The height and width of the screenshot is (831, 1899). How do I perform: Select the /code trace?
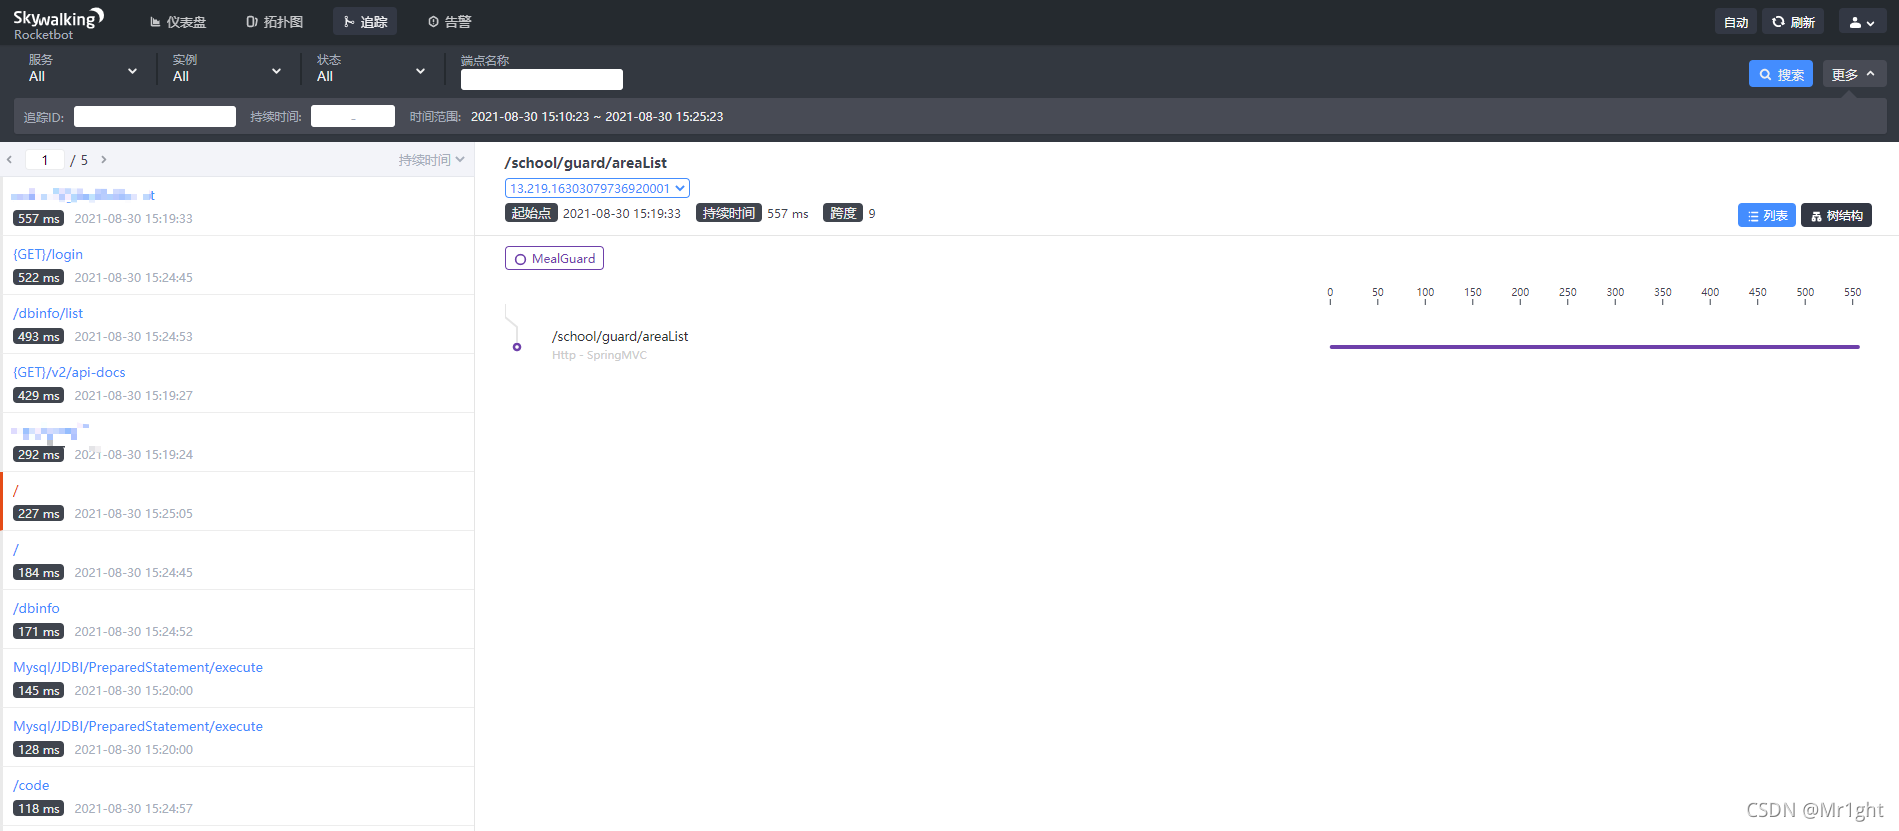click(237, 796)
